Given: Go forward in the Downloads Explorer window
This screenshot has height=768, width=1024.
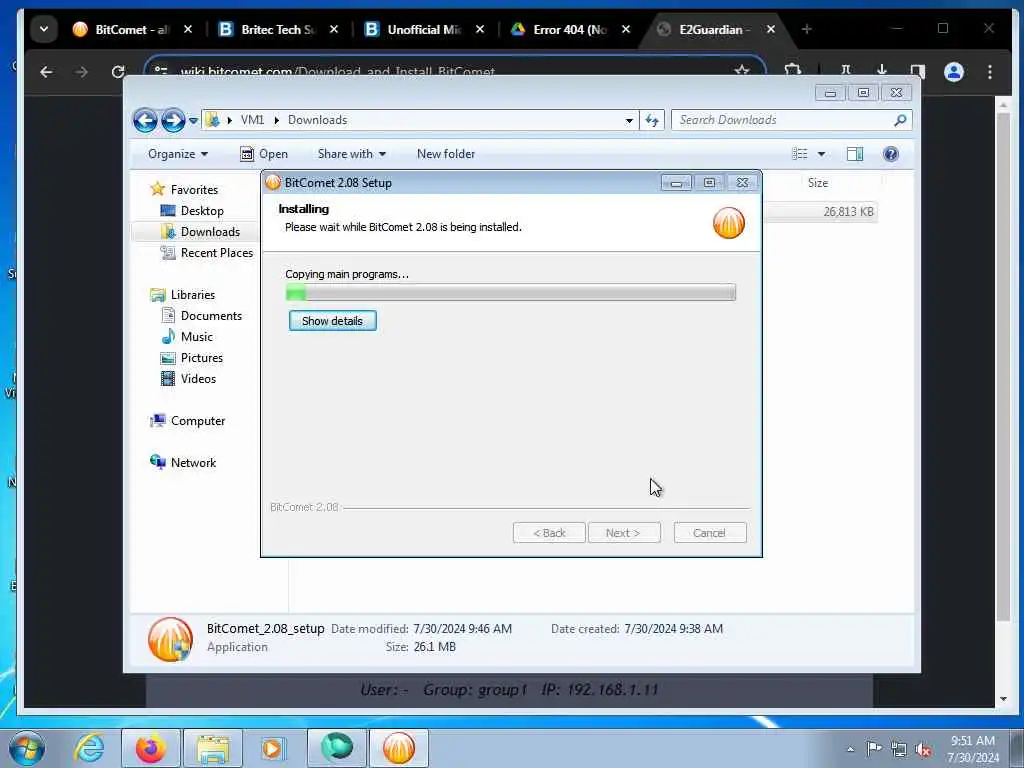Looking at the screenshot, I should (172, 120).
